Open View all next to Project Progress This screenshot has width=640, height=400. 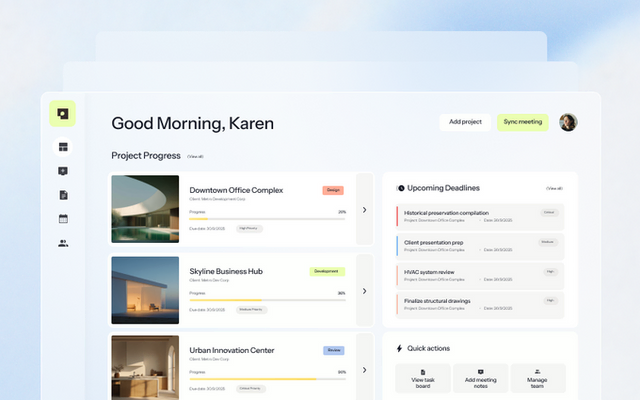[195, 156]
